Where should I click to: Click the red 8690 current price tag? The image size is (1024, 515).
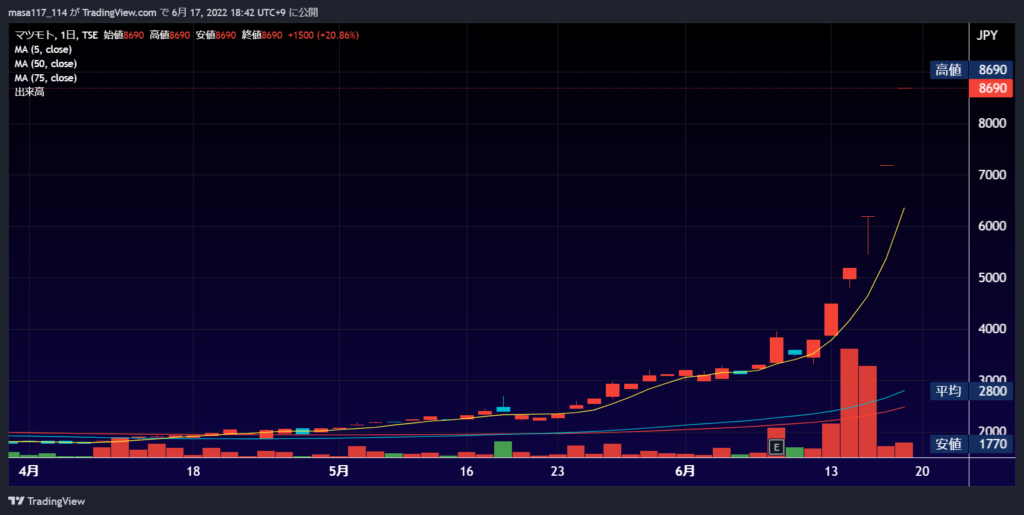click(x=990, y=88)
